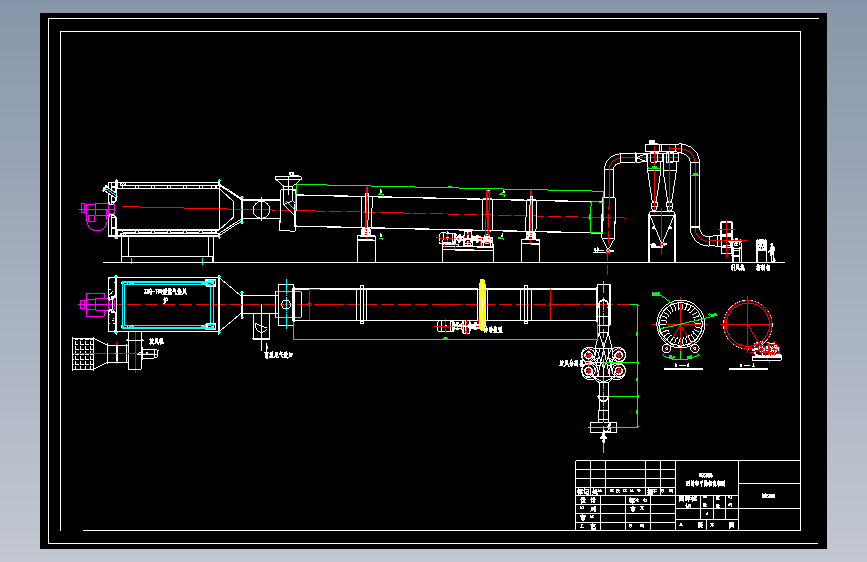The height and width of the screenshot is (562, 867).
Task: Select the drive motor assembly under the elevation drum
Action: point(467,240)
